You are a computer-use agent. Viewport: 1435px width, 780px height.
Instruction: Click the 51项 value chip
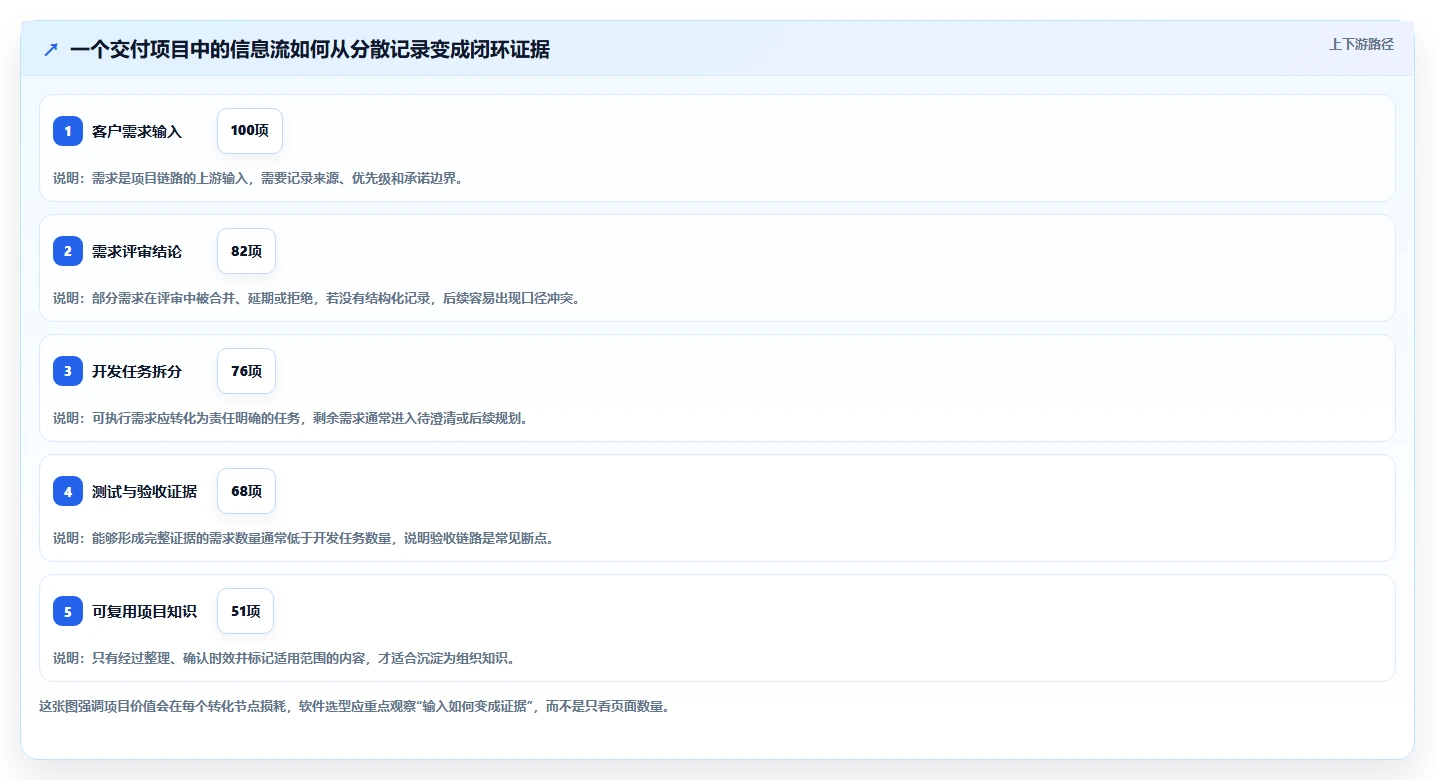pos(245,611)
